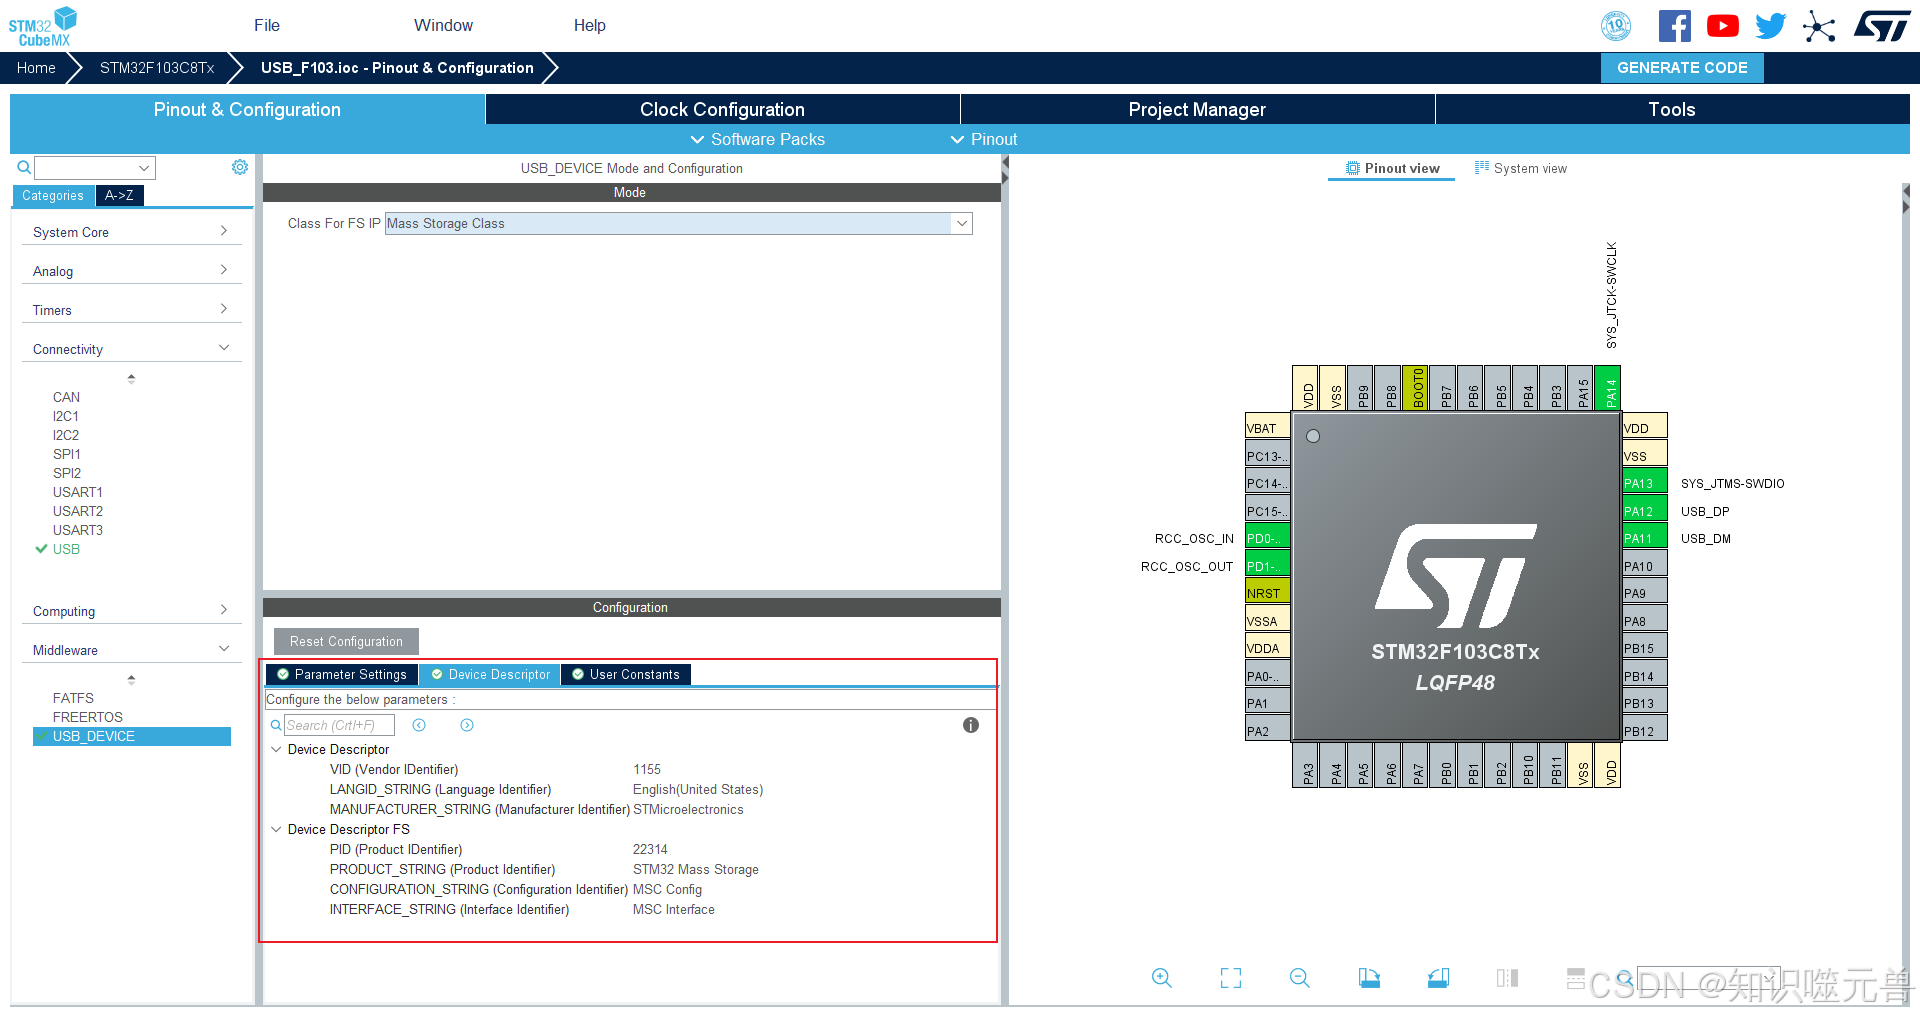The height and width of the screenshot is (1017, 1920).
Task: Select CAN peripheral
Action: pos(66,397)
